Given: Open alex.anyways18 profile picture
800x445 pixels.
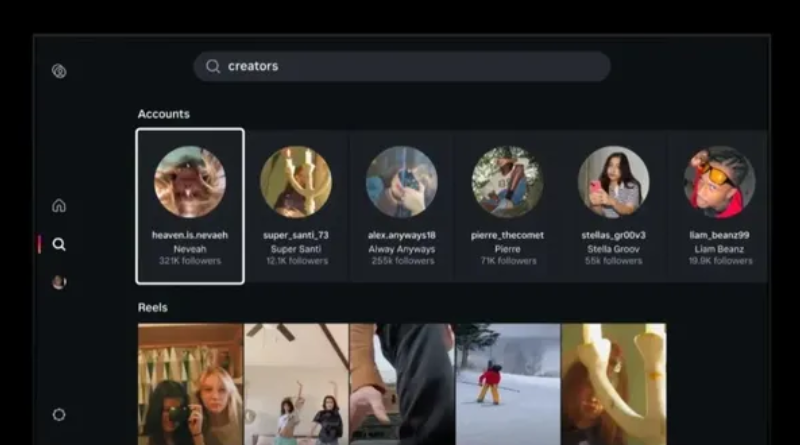Looking at the screenshot, I should pyautogui.click(x=401, y=182).
